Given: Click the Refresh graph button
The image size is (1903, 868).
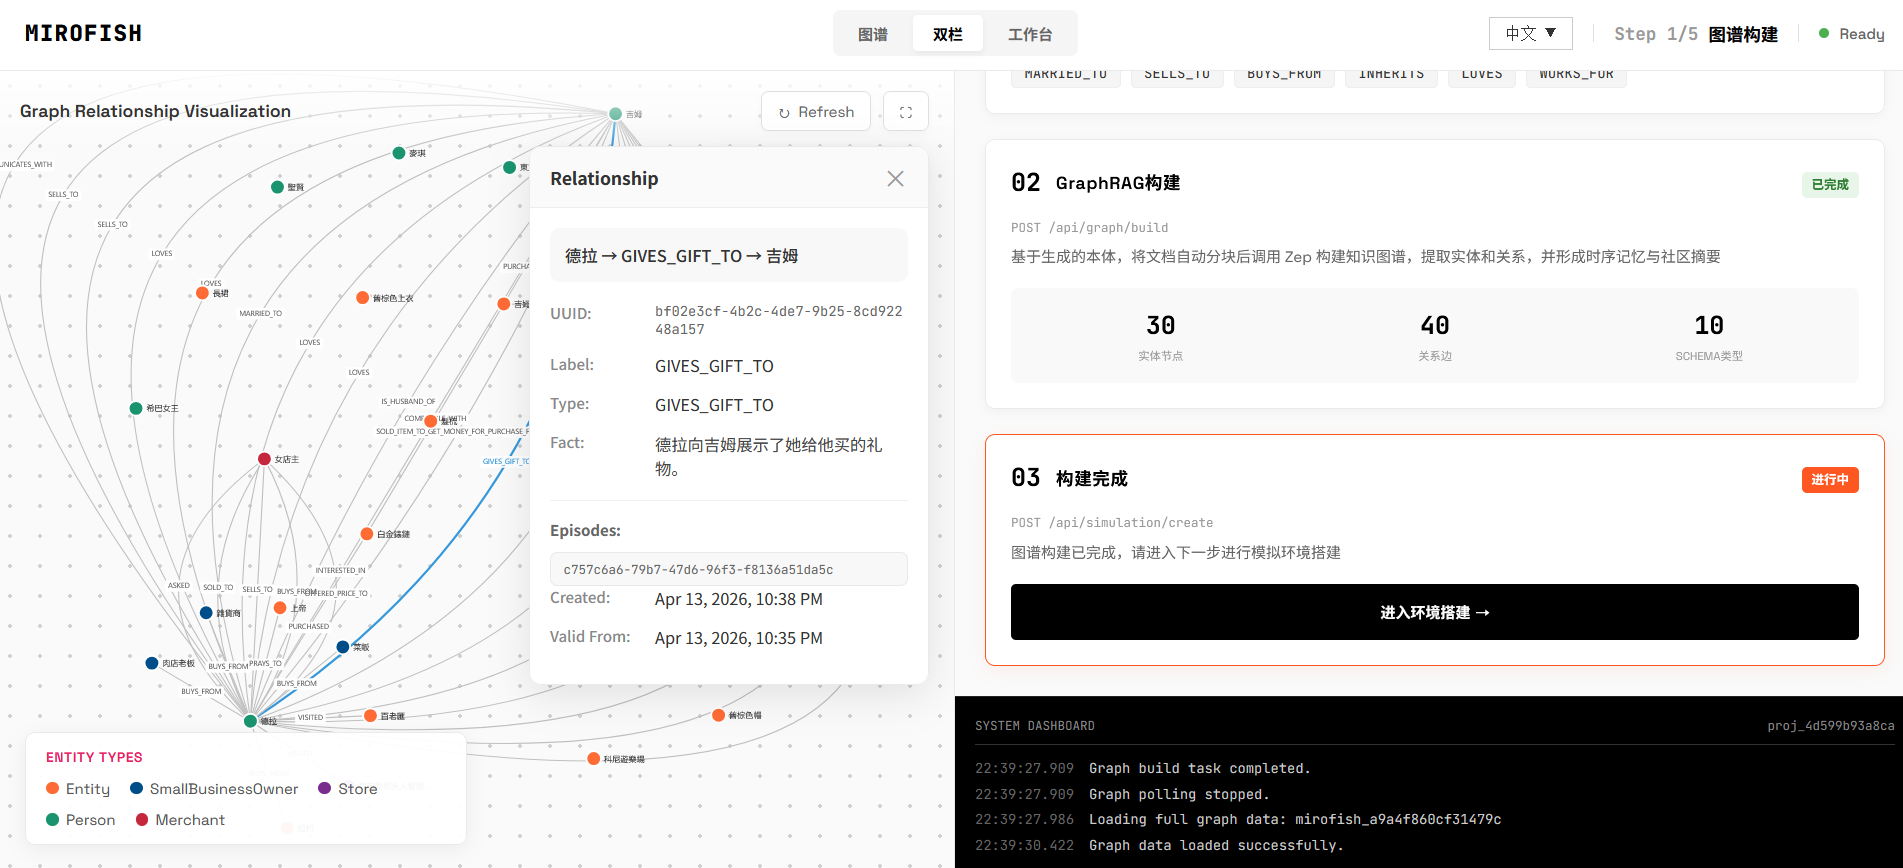Looking at the screenshot, I should (x=816, y=112).
